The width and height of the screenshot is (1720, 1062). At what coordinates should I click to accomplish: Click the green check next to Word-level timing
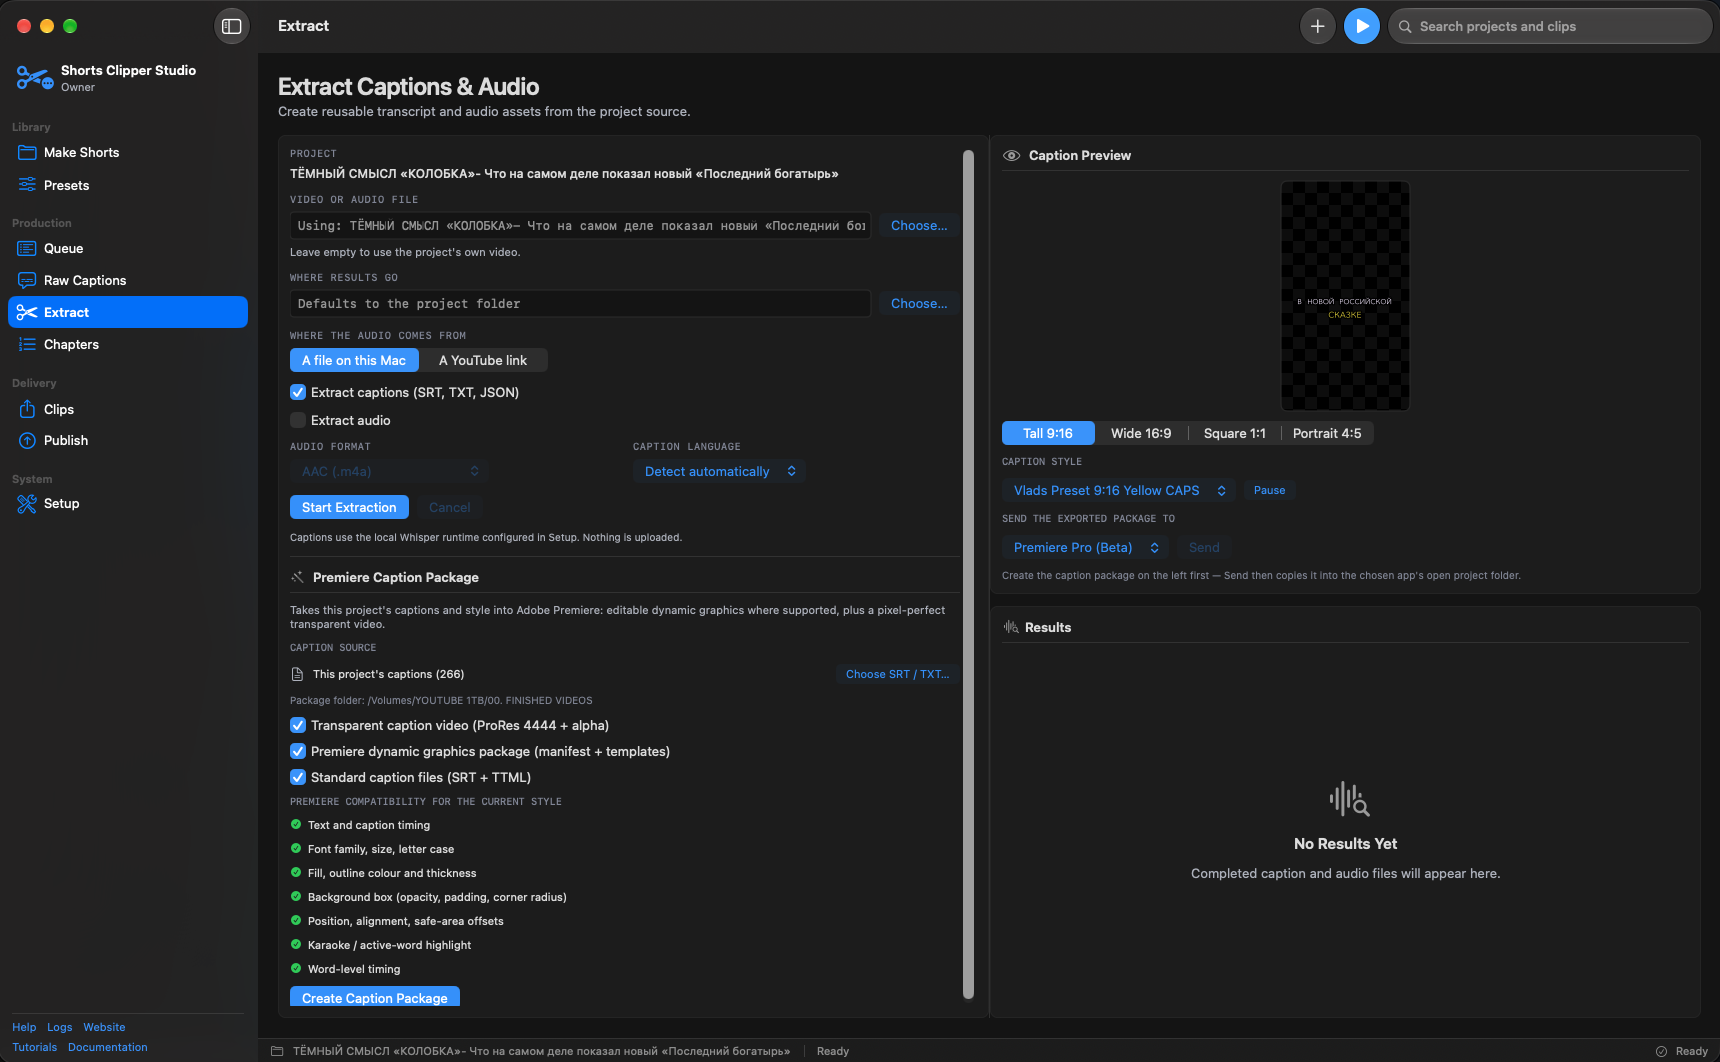tap(296, 969)
